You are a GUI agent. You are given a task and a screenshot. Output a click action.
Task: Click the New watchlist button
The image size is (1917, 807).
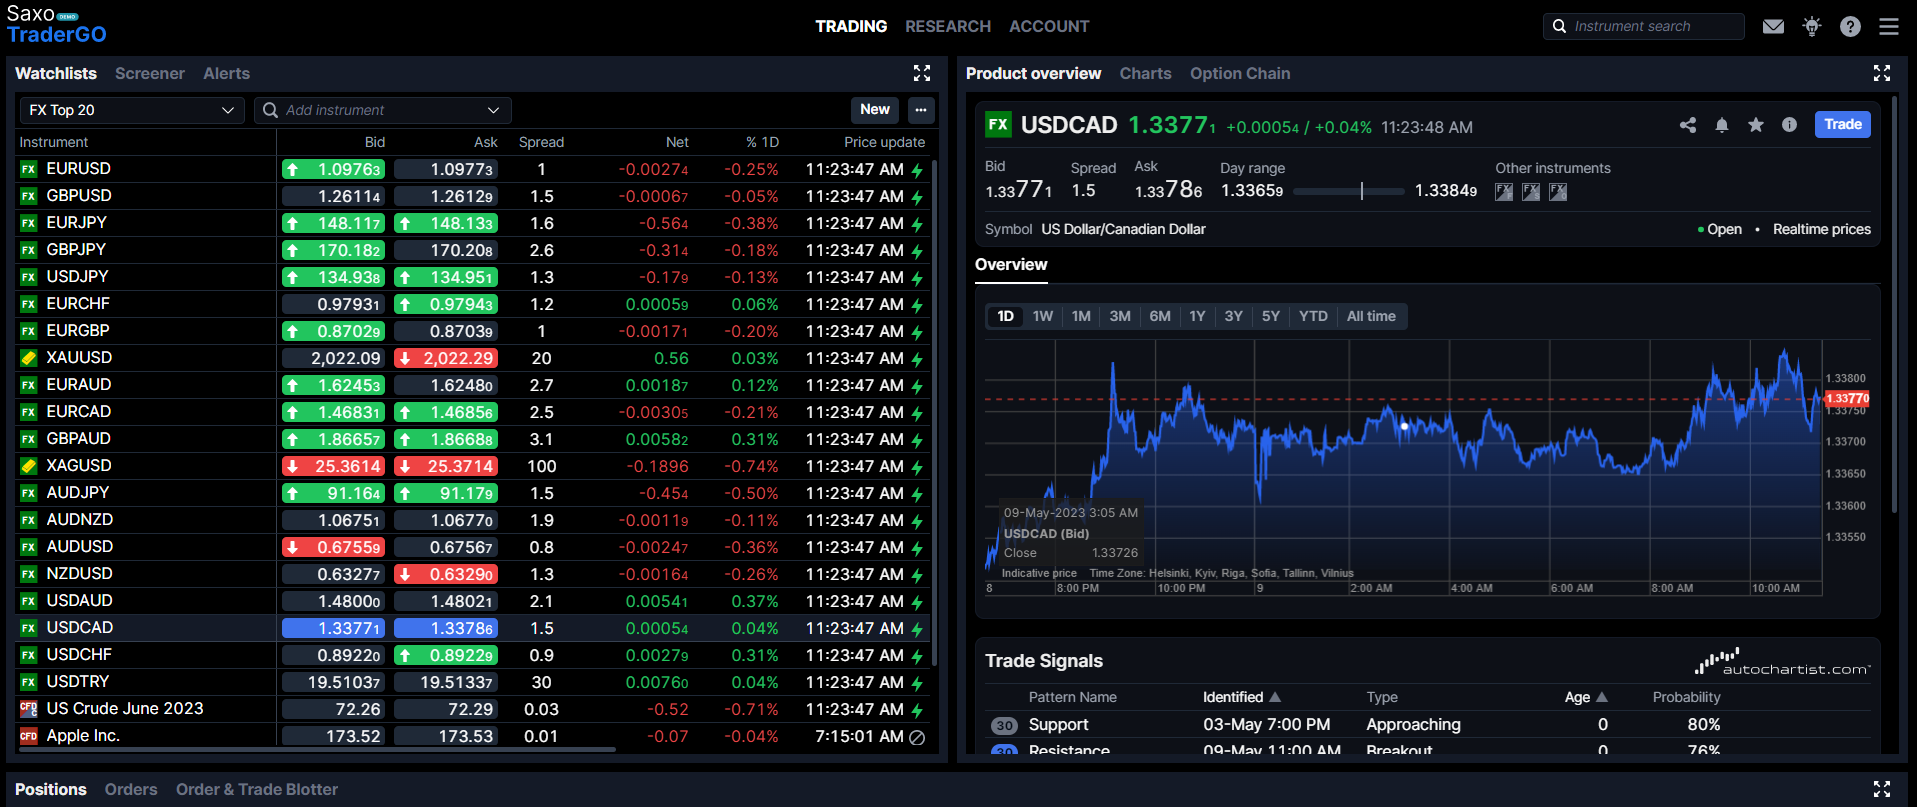point(875,110)
